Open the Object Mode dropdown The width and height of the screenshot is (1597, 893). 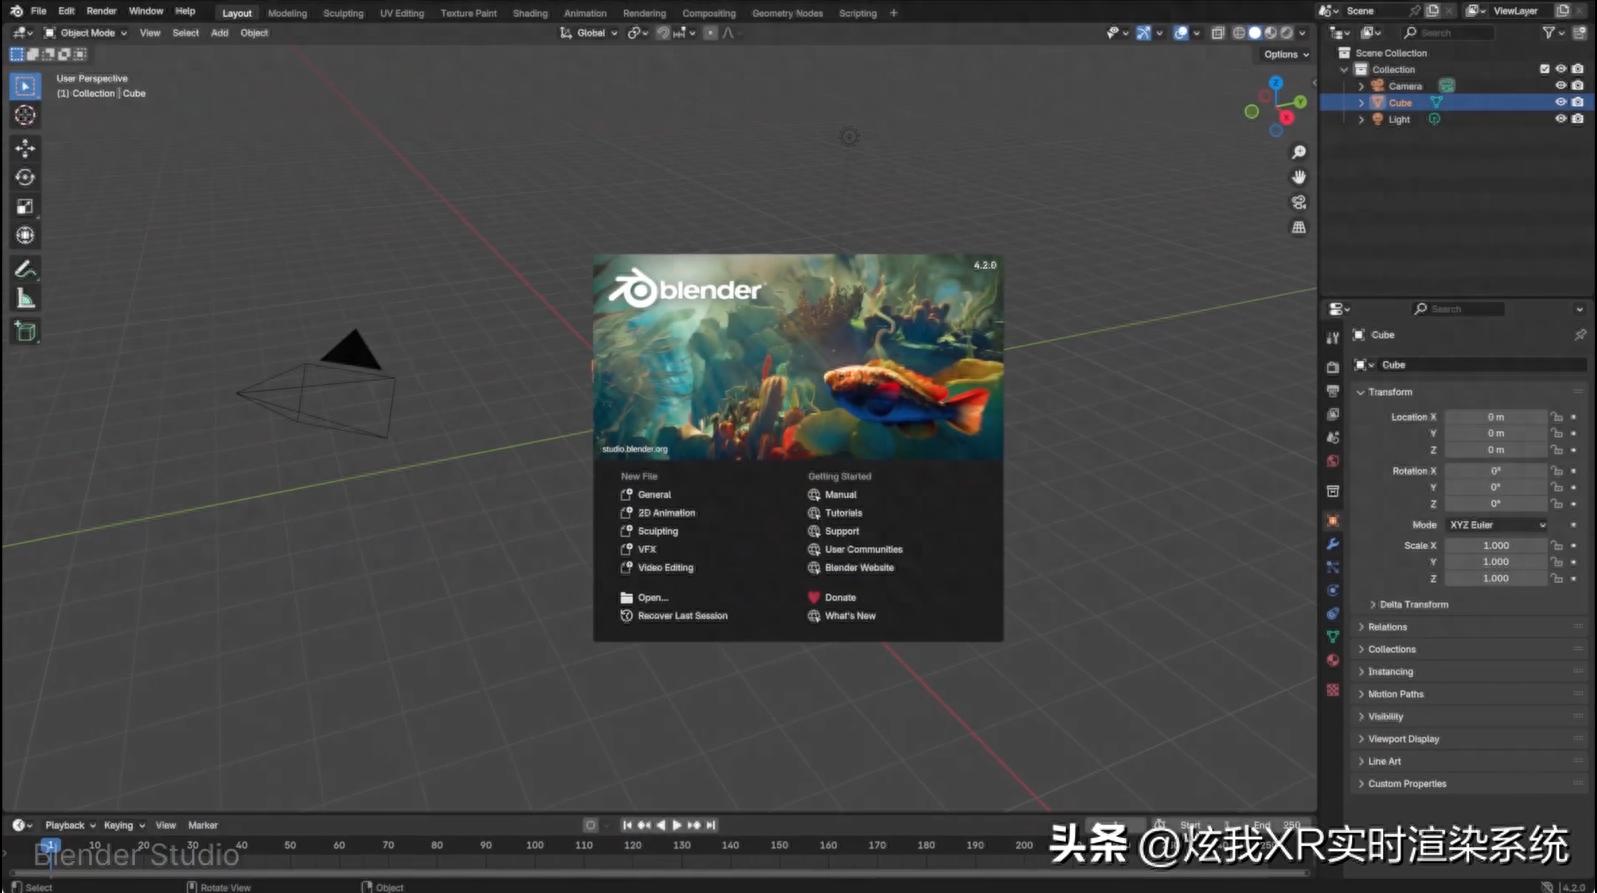click(x=85, y=33)
